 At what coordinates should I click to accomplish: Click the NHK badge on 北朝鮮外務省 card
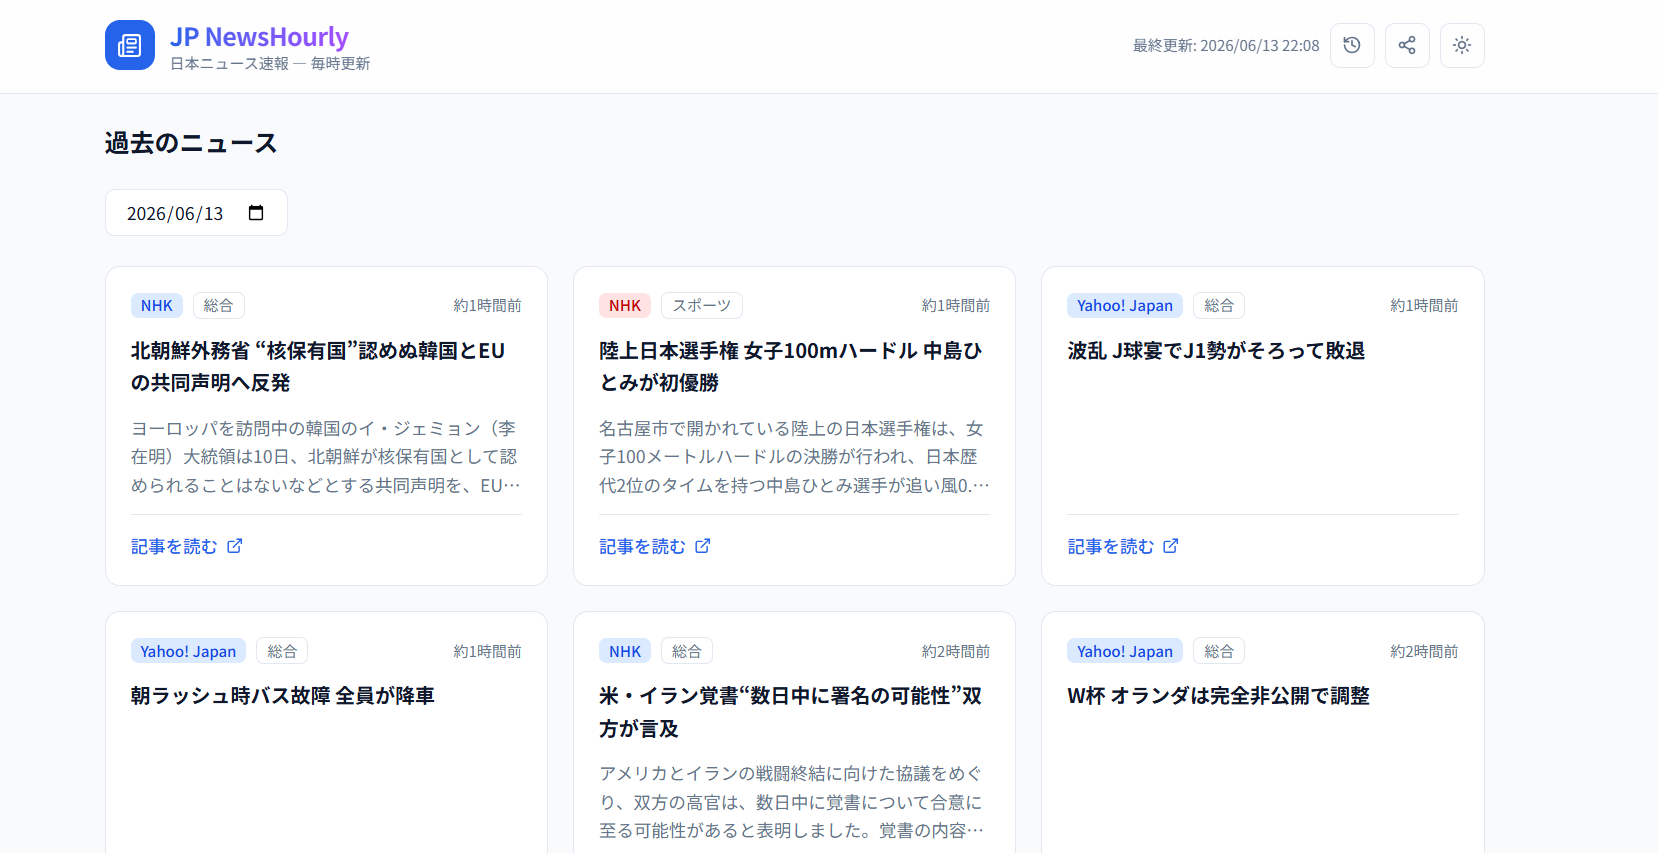point(157,306)
